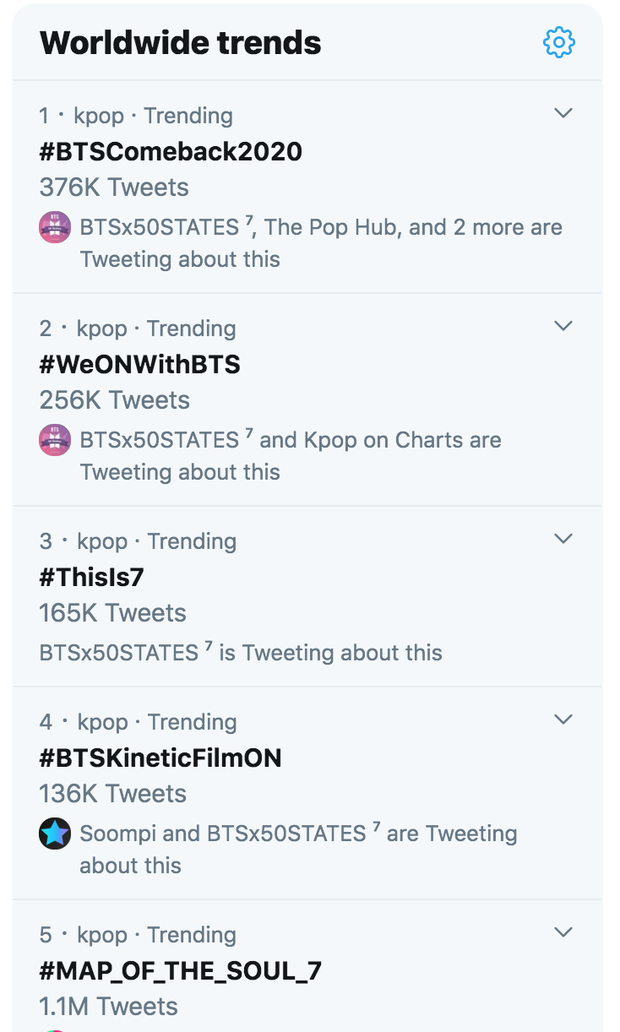This screenshot has width=620, height=1032.
Task: Open the #BTSComeback2020 hashtag
Action: [x=171, y=151]
